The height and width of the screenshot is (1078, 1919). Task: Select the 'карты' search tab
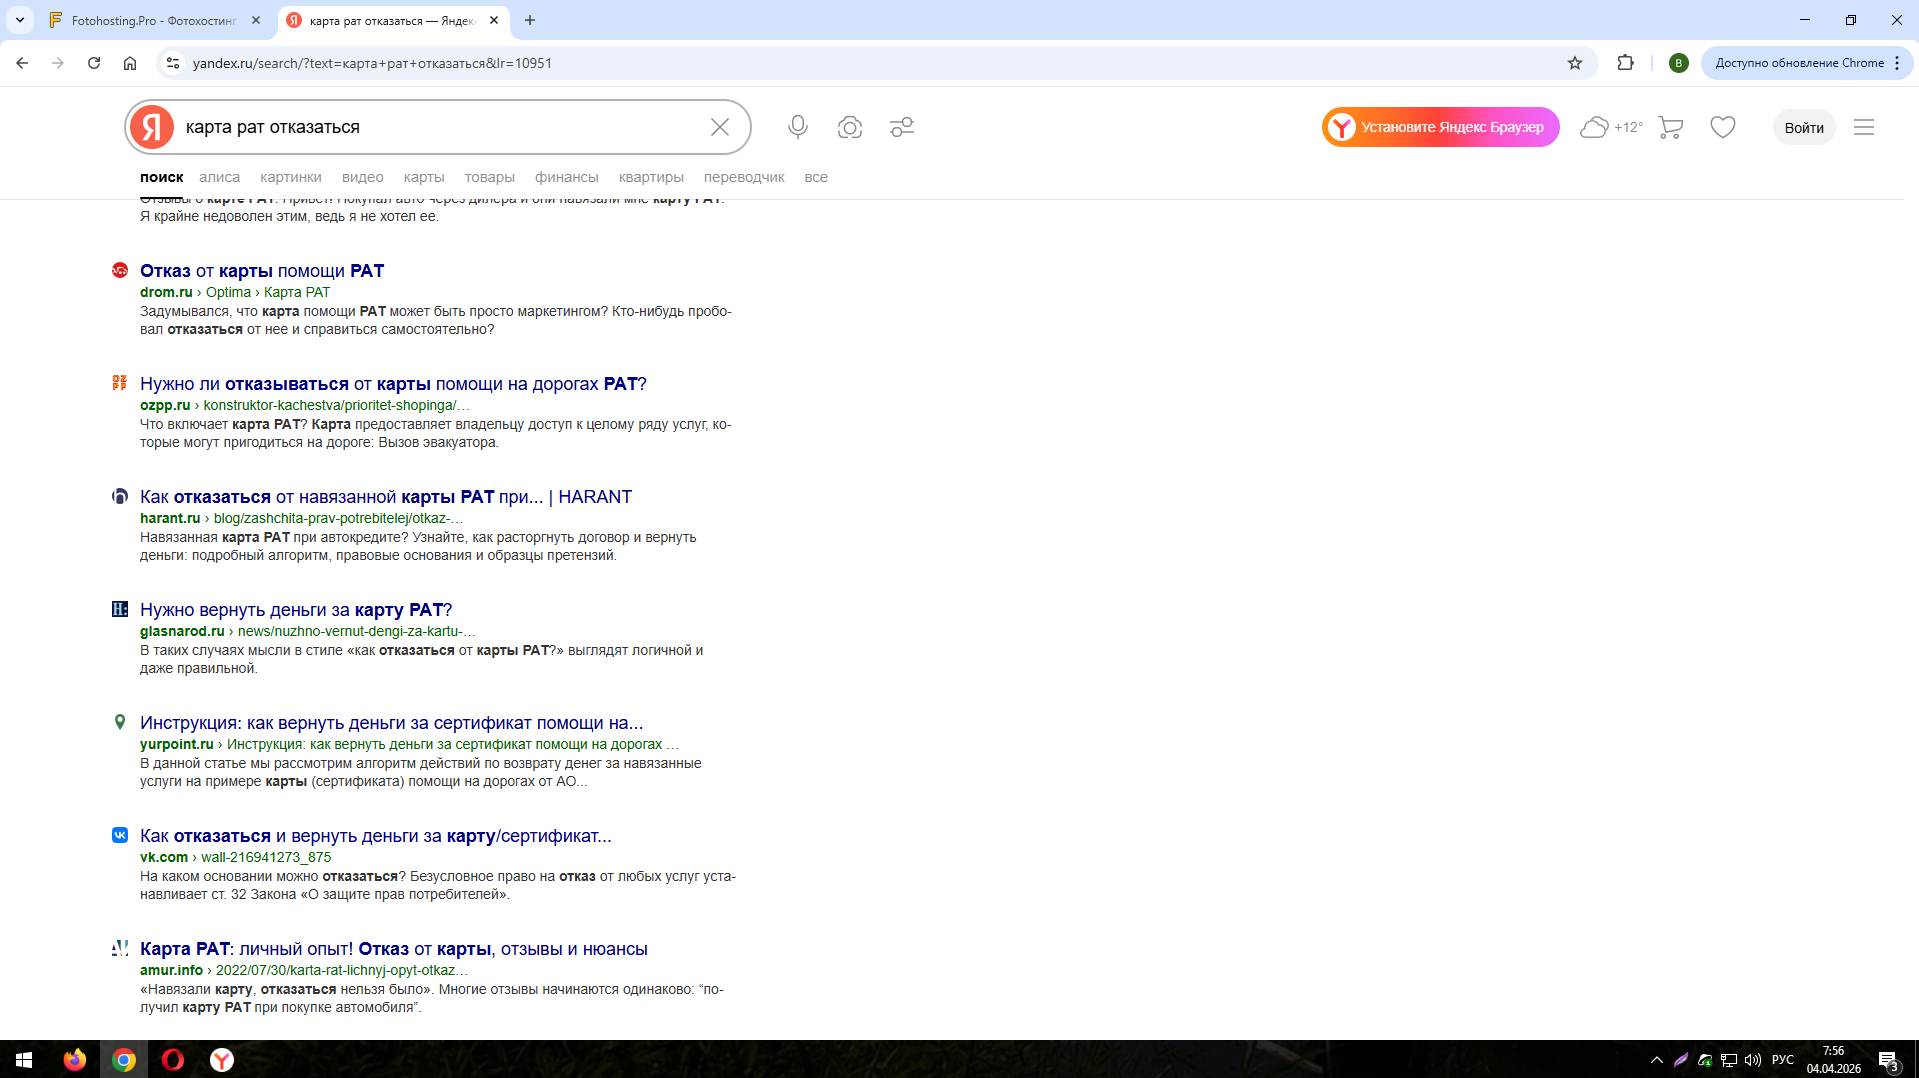(x=424, y=177)
